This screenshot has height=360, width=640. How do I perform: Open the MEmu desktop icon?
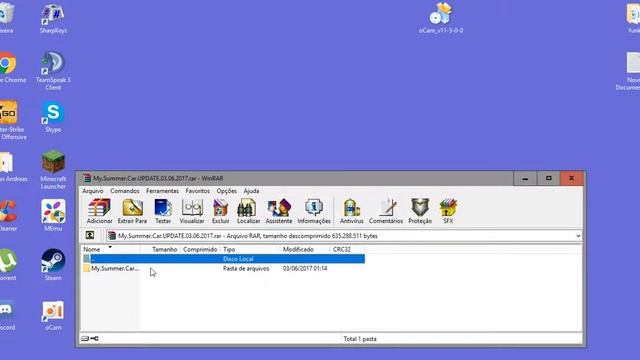coord(53,216)
